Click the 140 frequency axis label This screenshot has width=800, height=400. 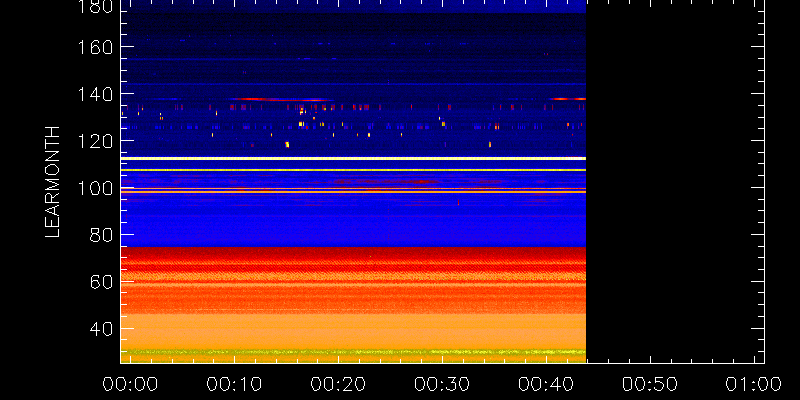pos(95,94)
